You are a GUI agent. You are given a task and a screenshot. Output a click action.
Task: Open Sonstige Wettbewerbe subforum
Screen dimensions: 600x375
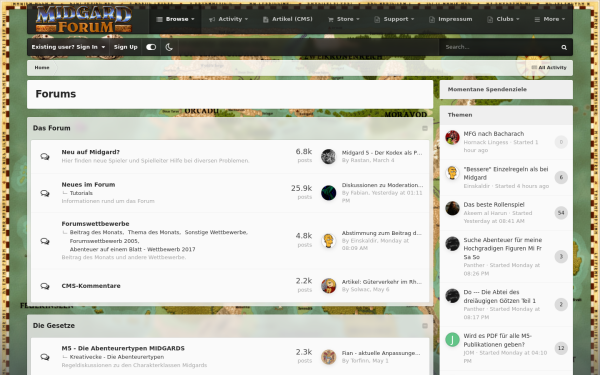click(x=216, y=233)
